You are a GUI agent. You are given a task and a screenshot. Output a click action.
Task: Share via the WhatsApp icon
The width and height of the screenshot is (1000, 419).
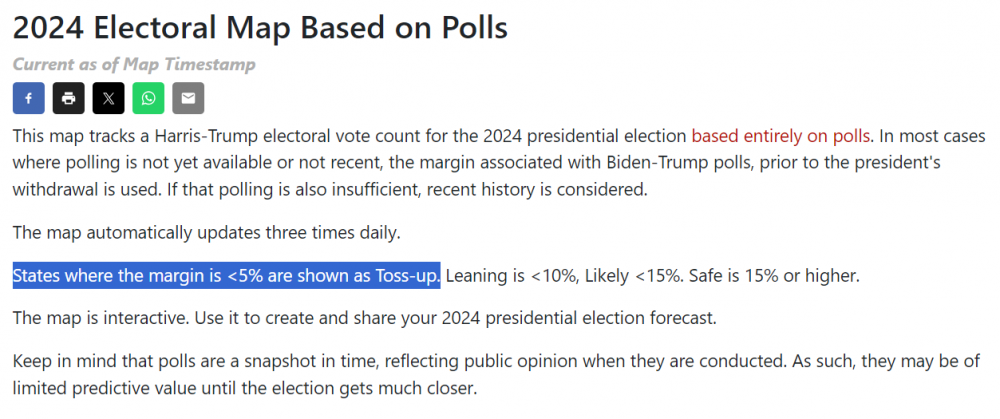(x=148, y=98)
